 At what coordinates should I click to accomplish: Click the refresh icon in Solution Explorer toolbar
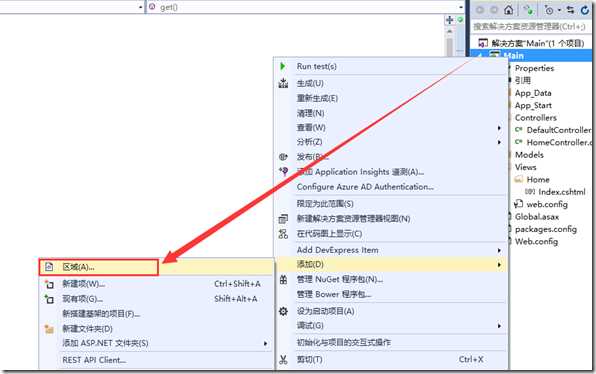click(585, 10)
